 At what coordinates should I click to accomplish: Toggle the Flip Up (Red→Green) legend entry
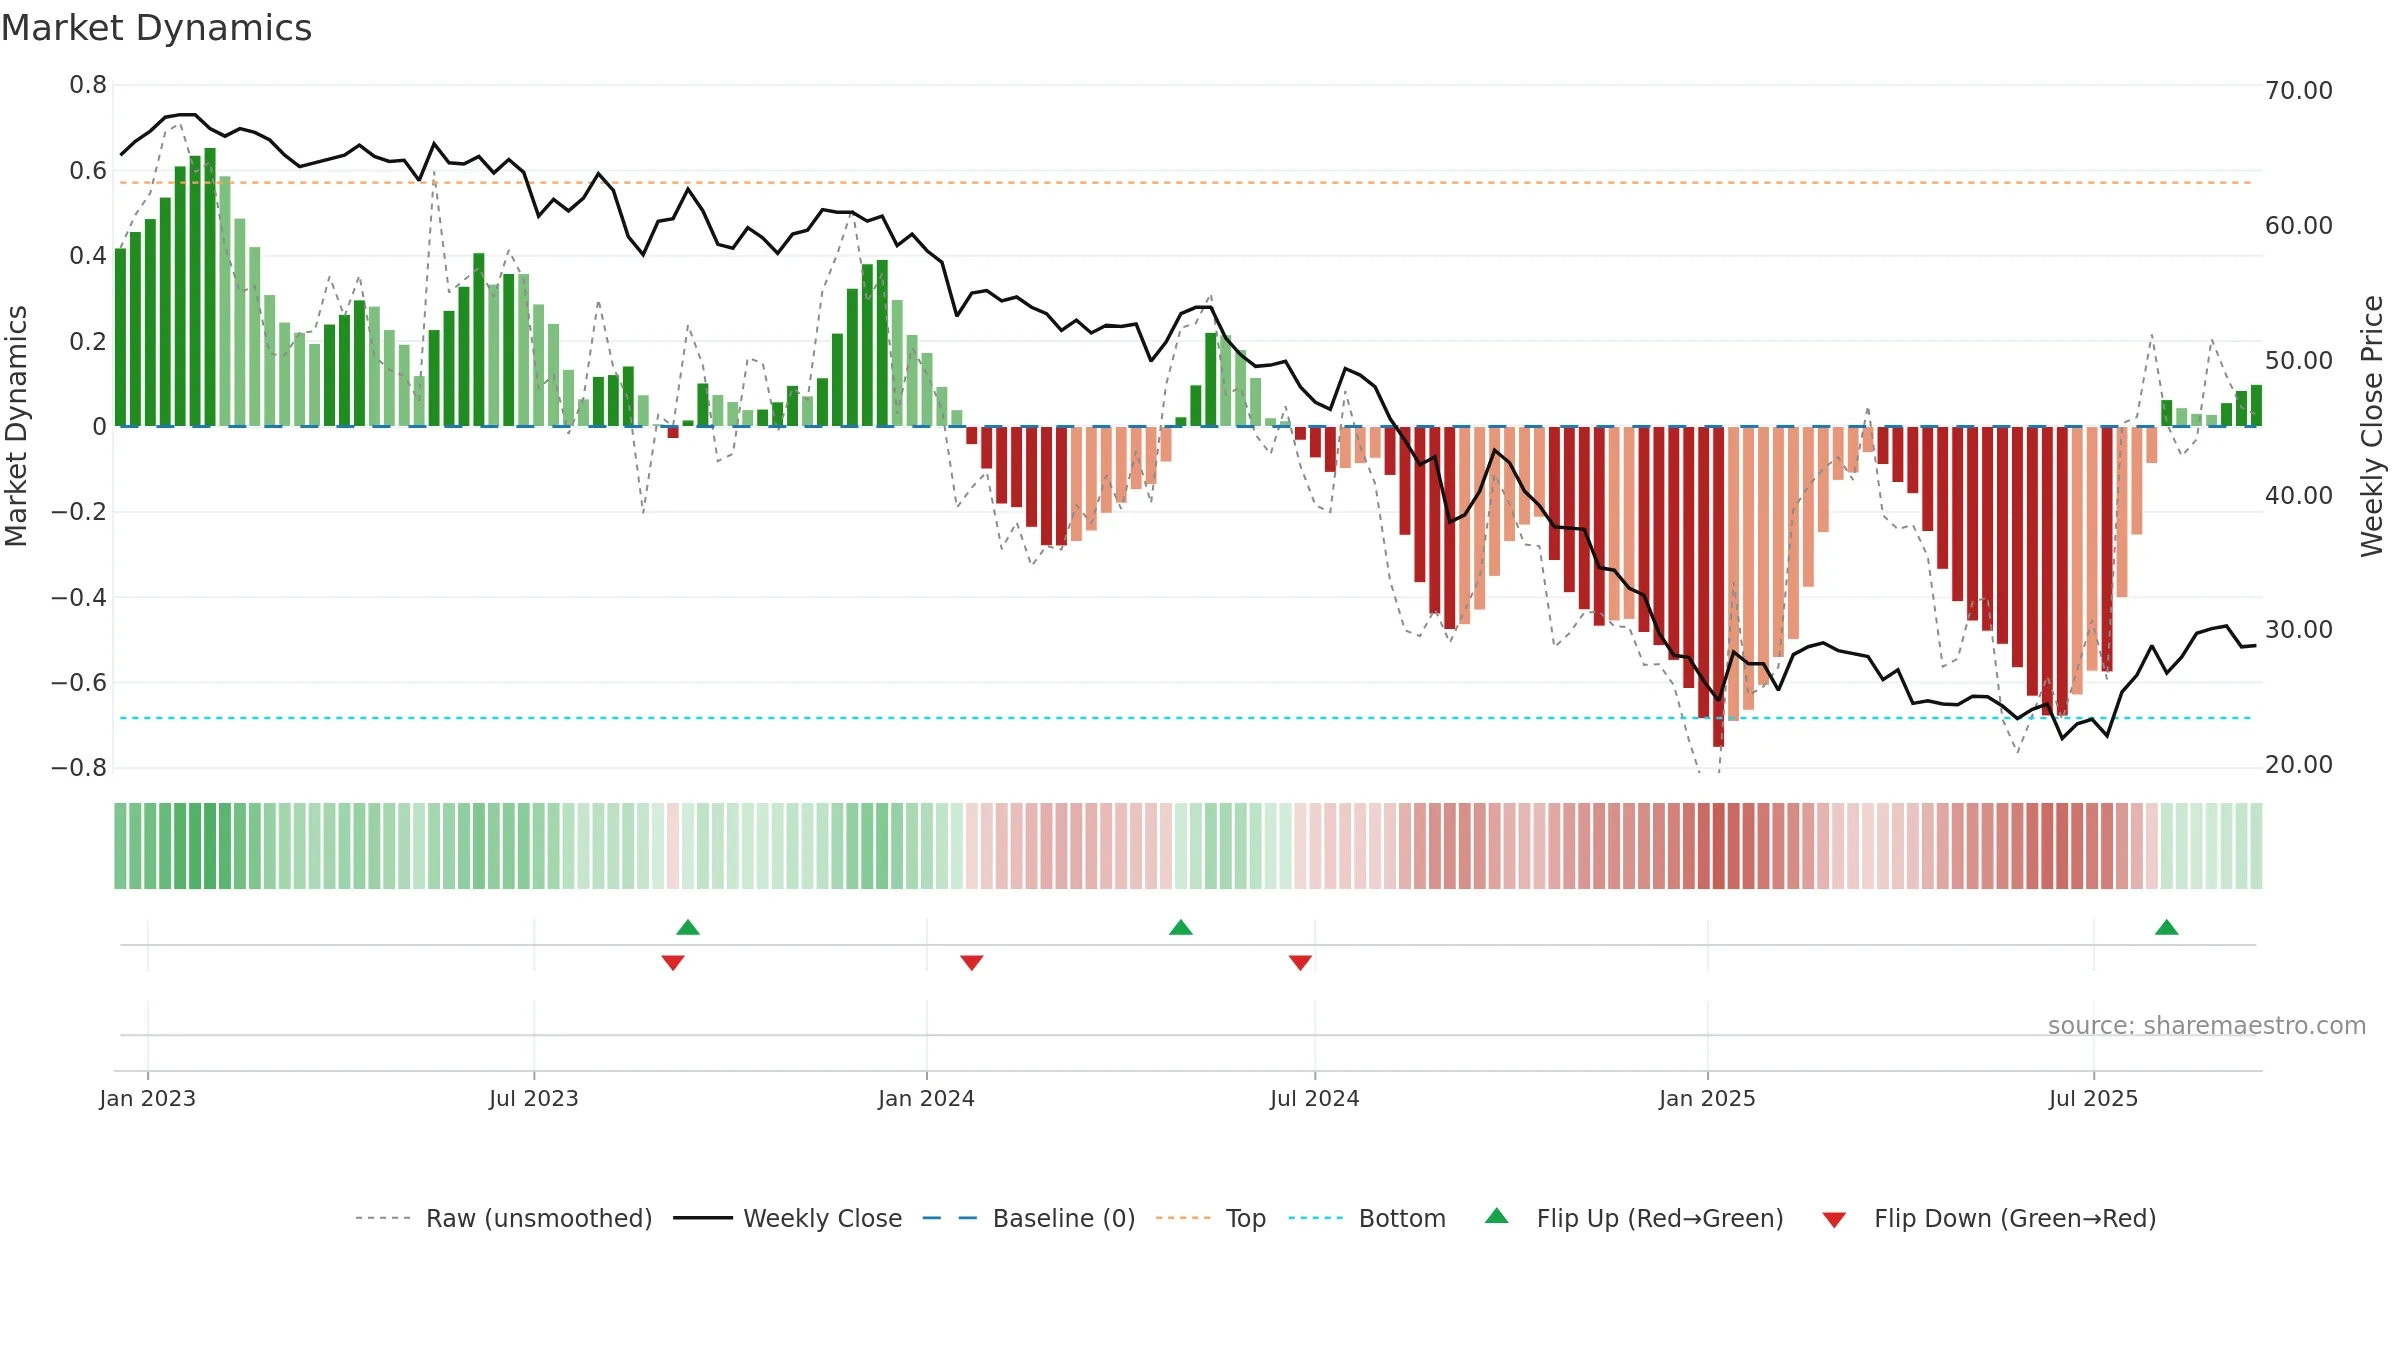(1634, 1218)
